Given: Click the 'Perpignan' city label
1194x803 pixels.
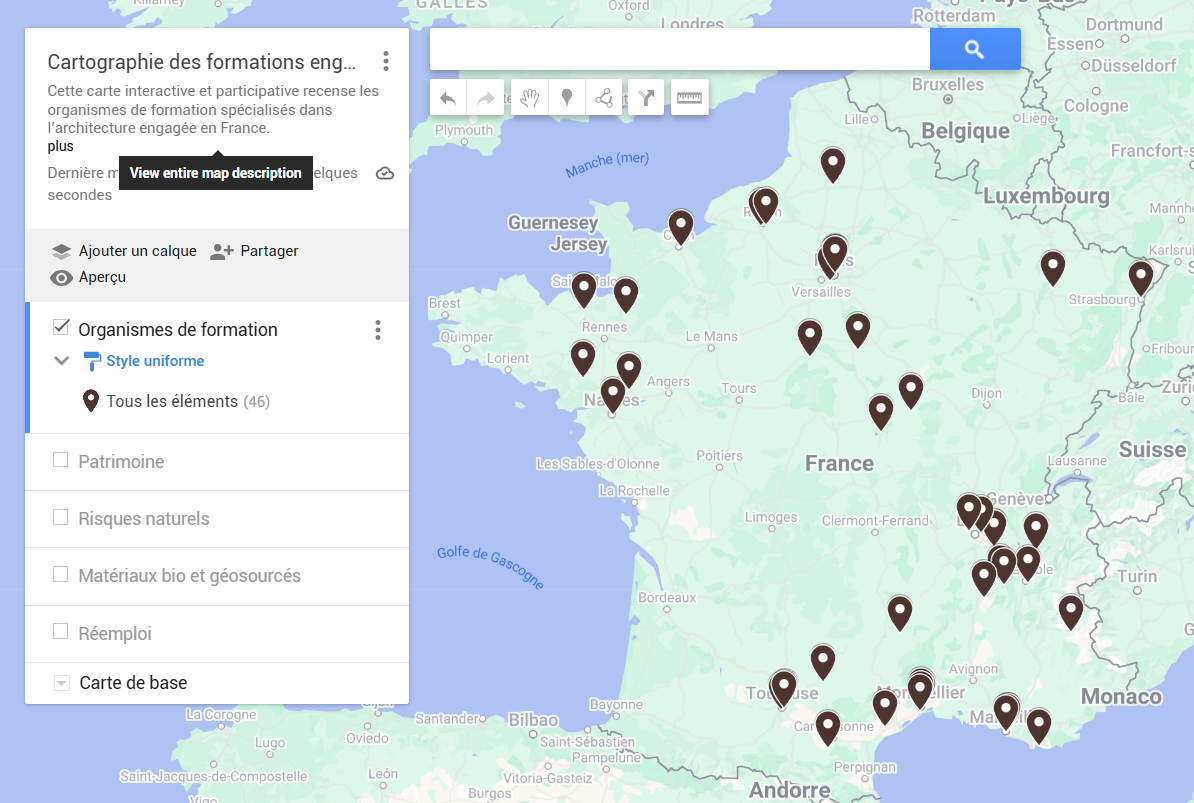Looking at the screenshot, I should pyautogui.click(x=865, y=767).
